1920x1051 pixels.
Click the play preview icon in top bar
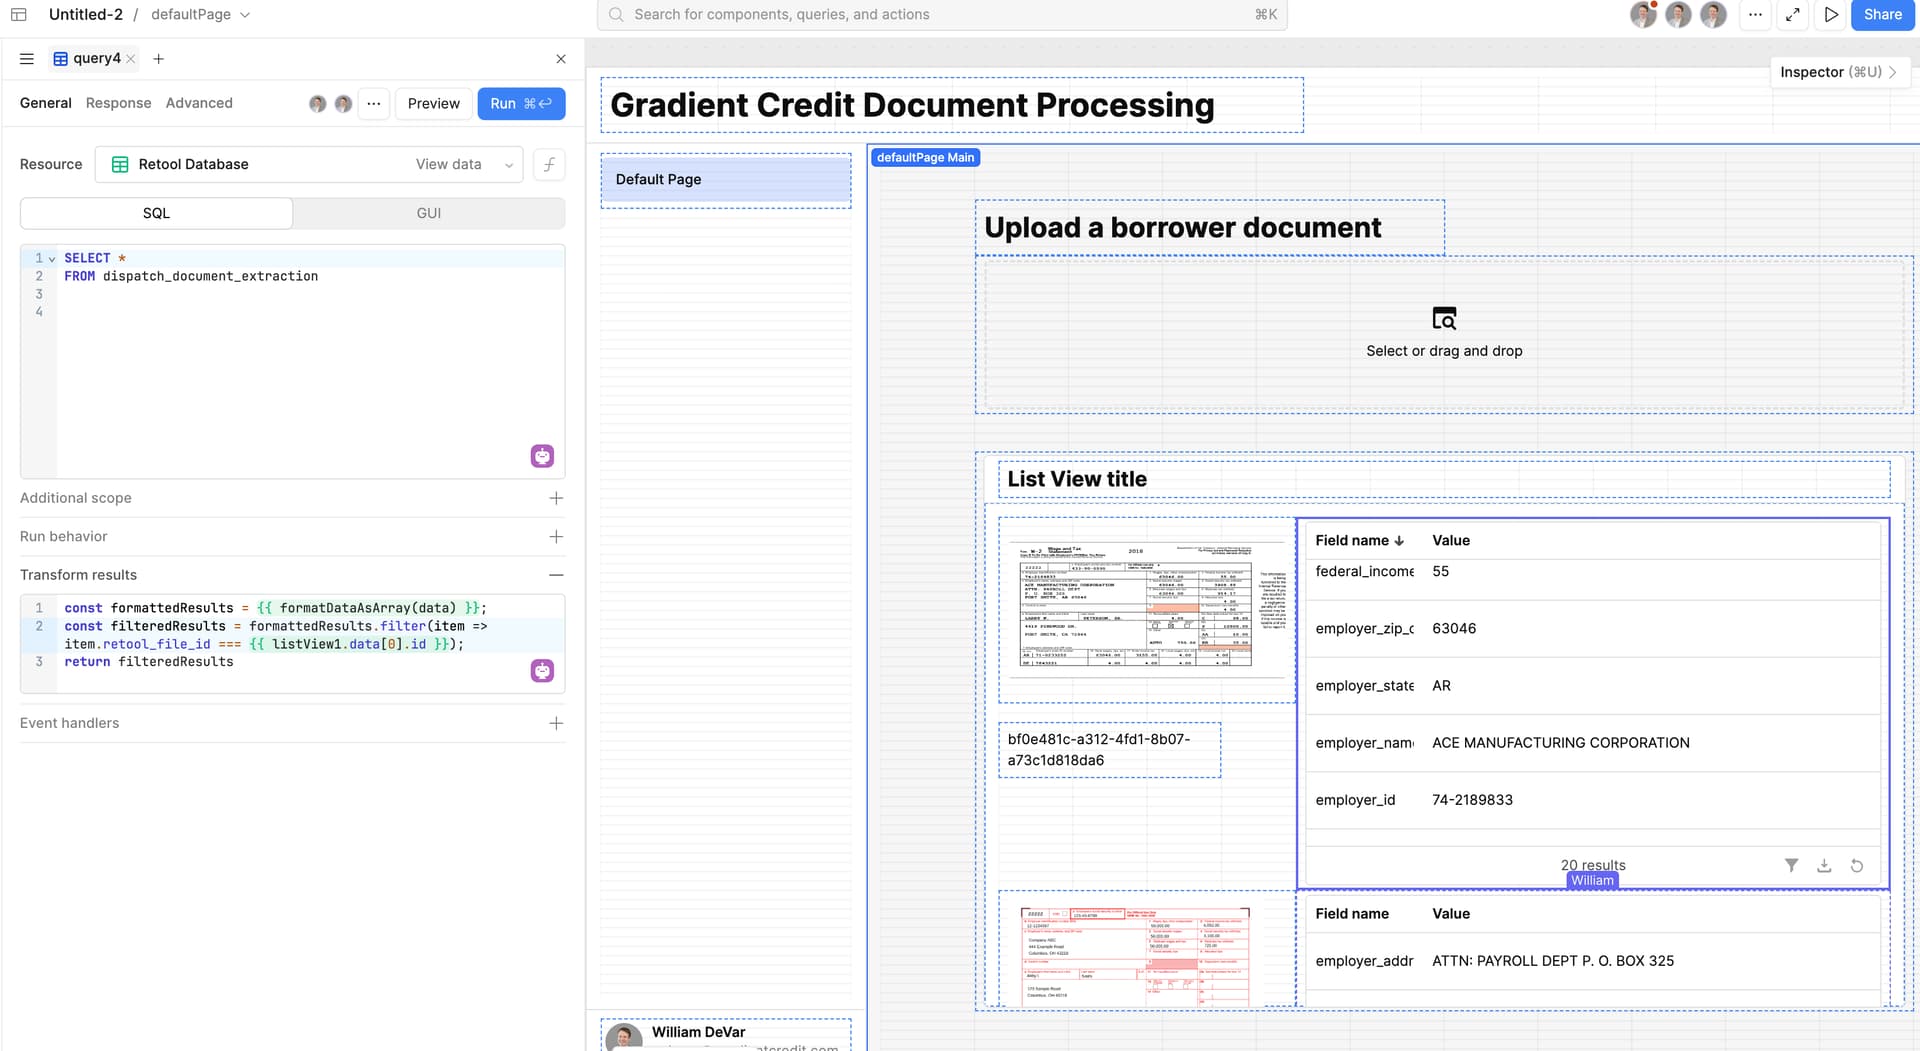[1831, 15]
